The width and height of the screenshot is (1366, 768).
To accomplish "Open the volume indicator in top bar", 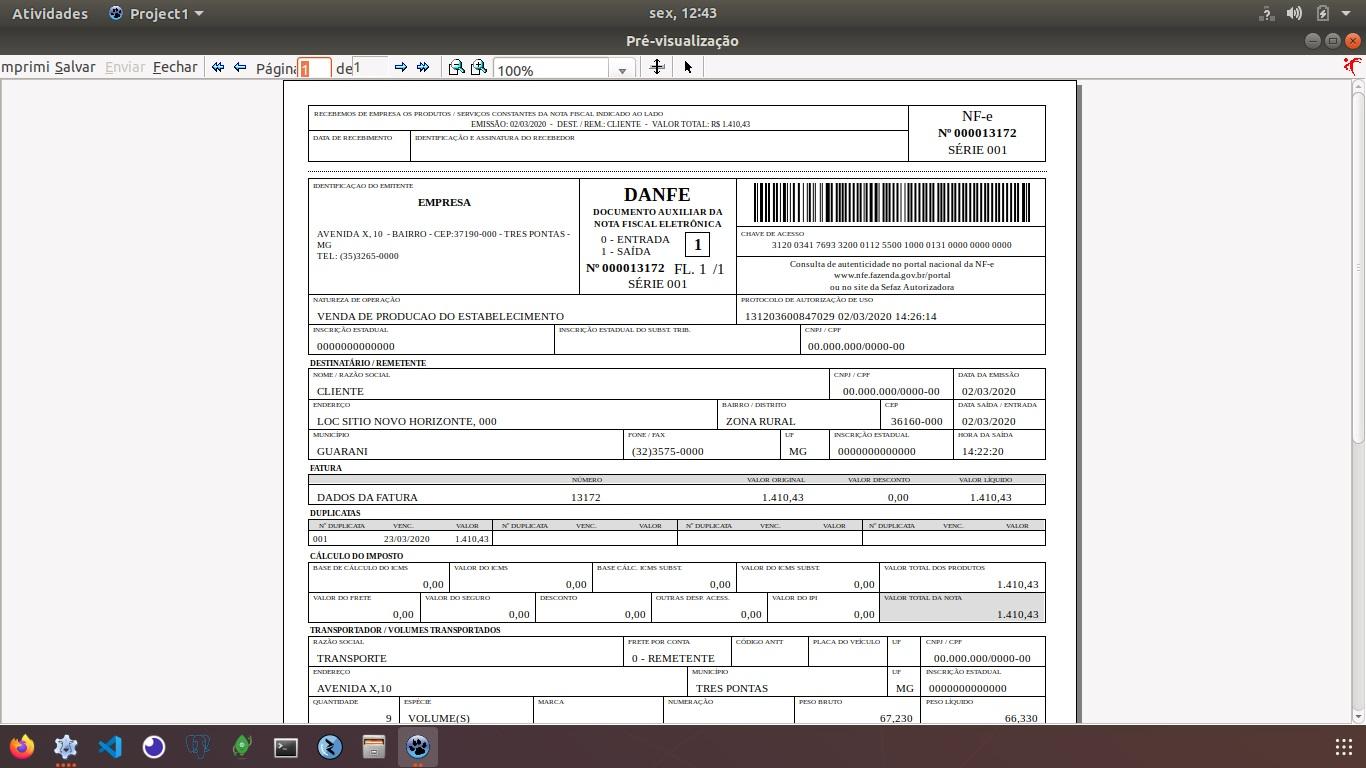I will tap(1294, 13).
